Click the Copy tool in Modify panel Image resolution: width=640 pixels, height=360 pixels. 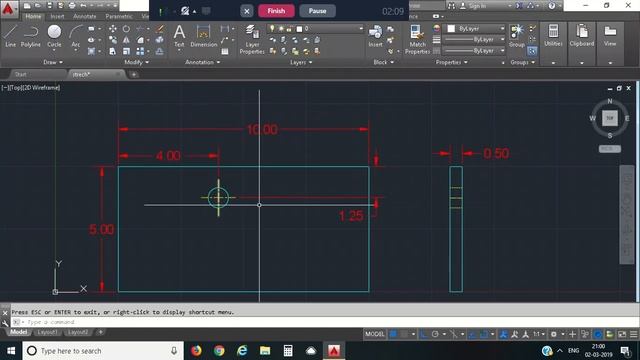coord(113,40)
